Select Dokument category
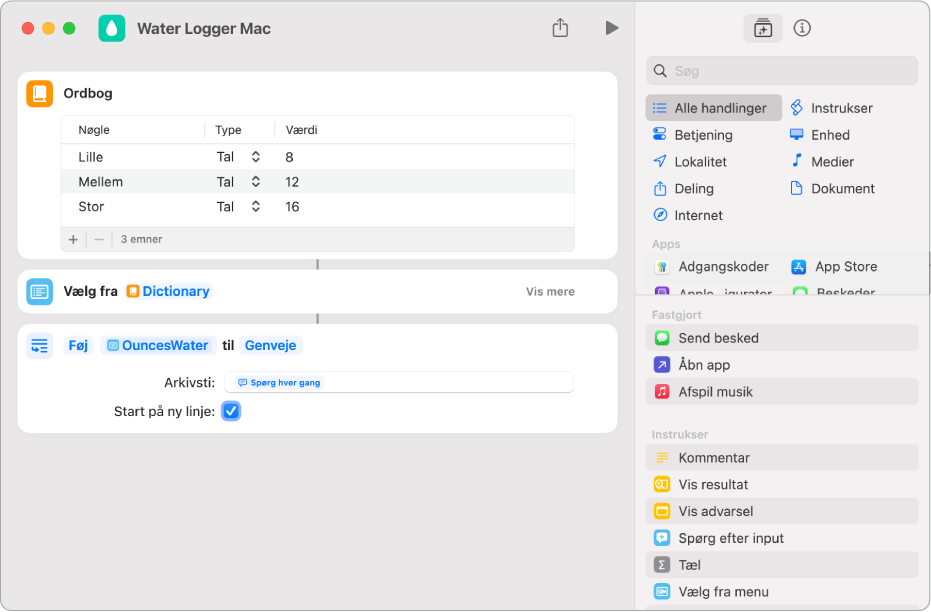The height and width of the screenshot is (612, 931). pyautogui.click(x=832, y=189)
